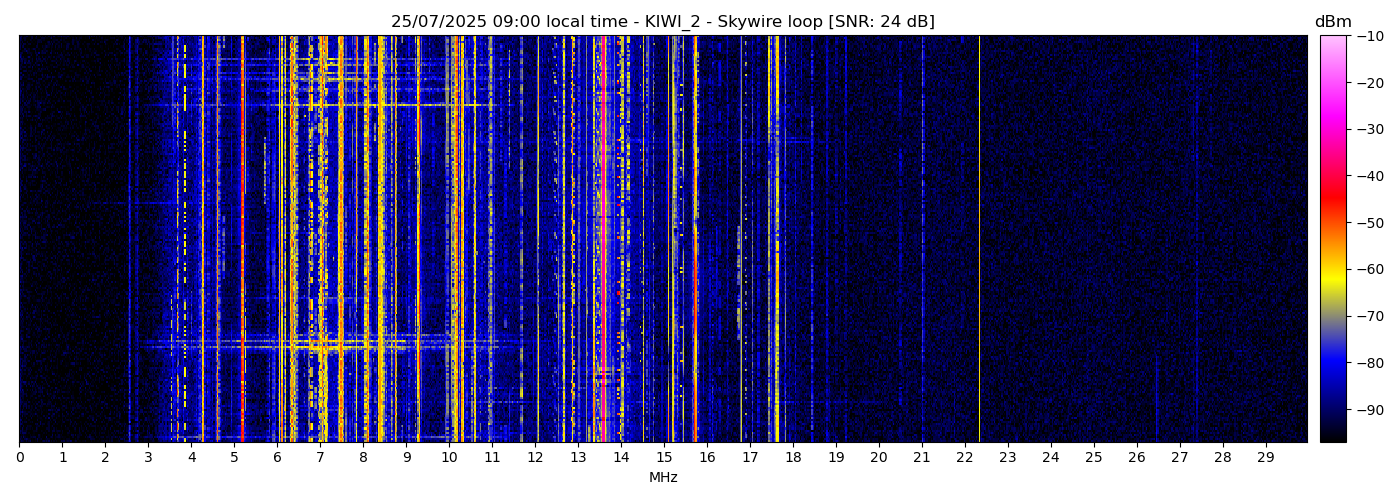
Task: Click the white vertical line past 22 MHz
Action: [x=979, y=240]
